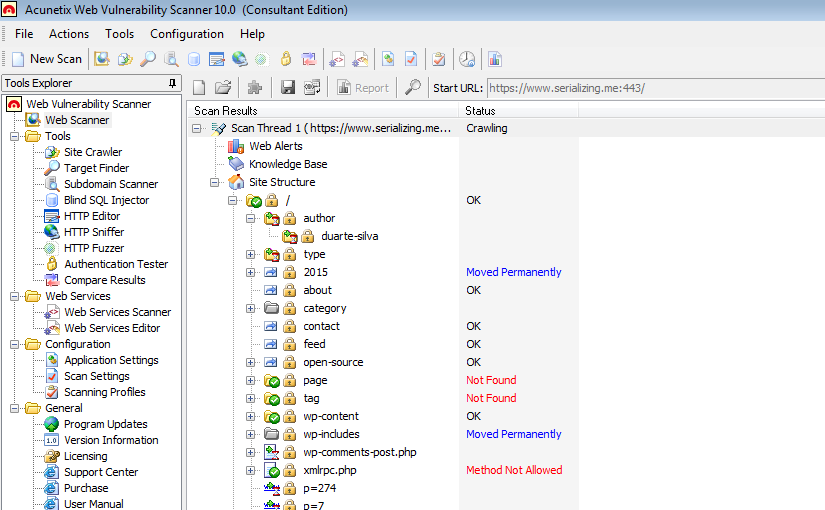The width and height of the screenshot is (825, 510).
Task: Collapse Scan Thread 1 node
Action: 196,128
